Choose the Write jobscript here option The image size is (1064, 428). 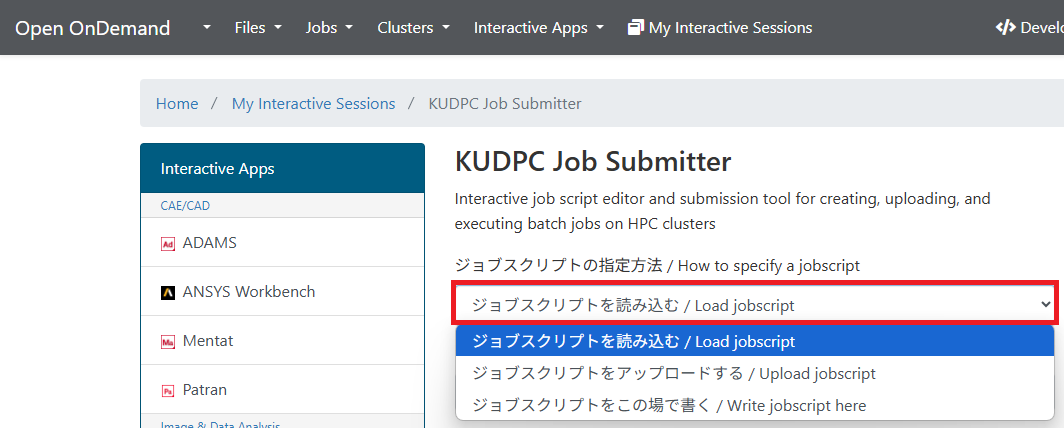click(755, 406)
